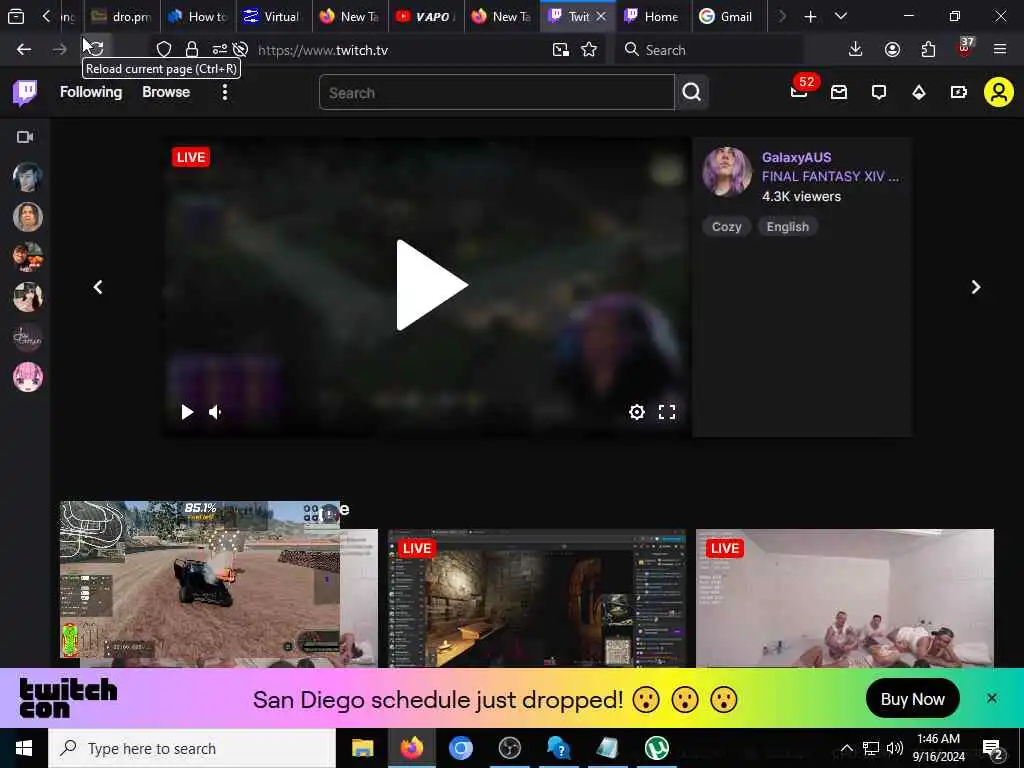
Task: Open picture-in-picture icon in address bar
Action: click(x=560, y=50)
